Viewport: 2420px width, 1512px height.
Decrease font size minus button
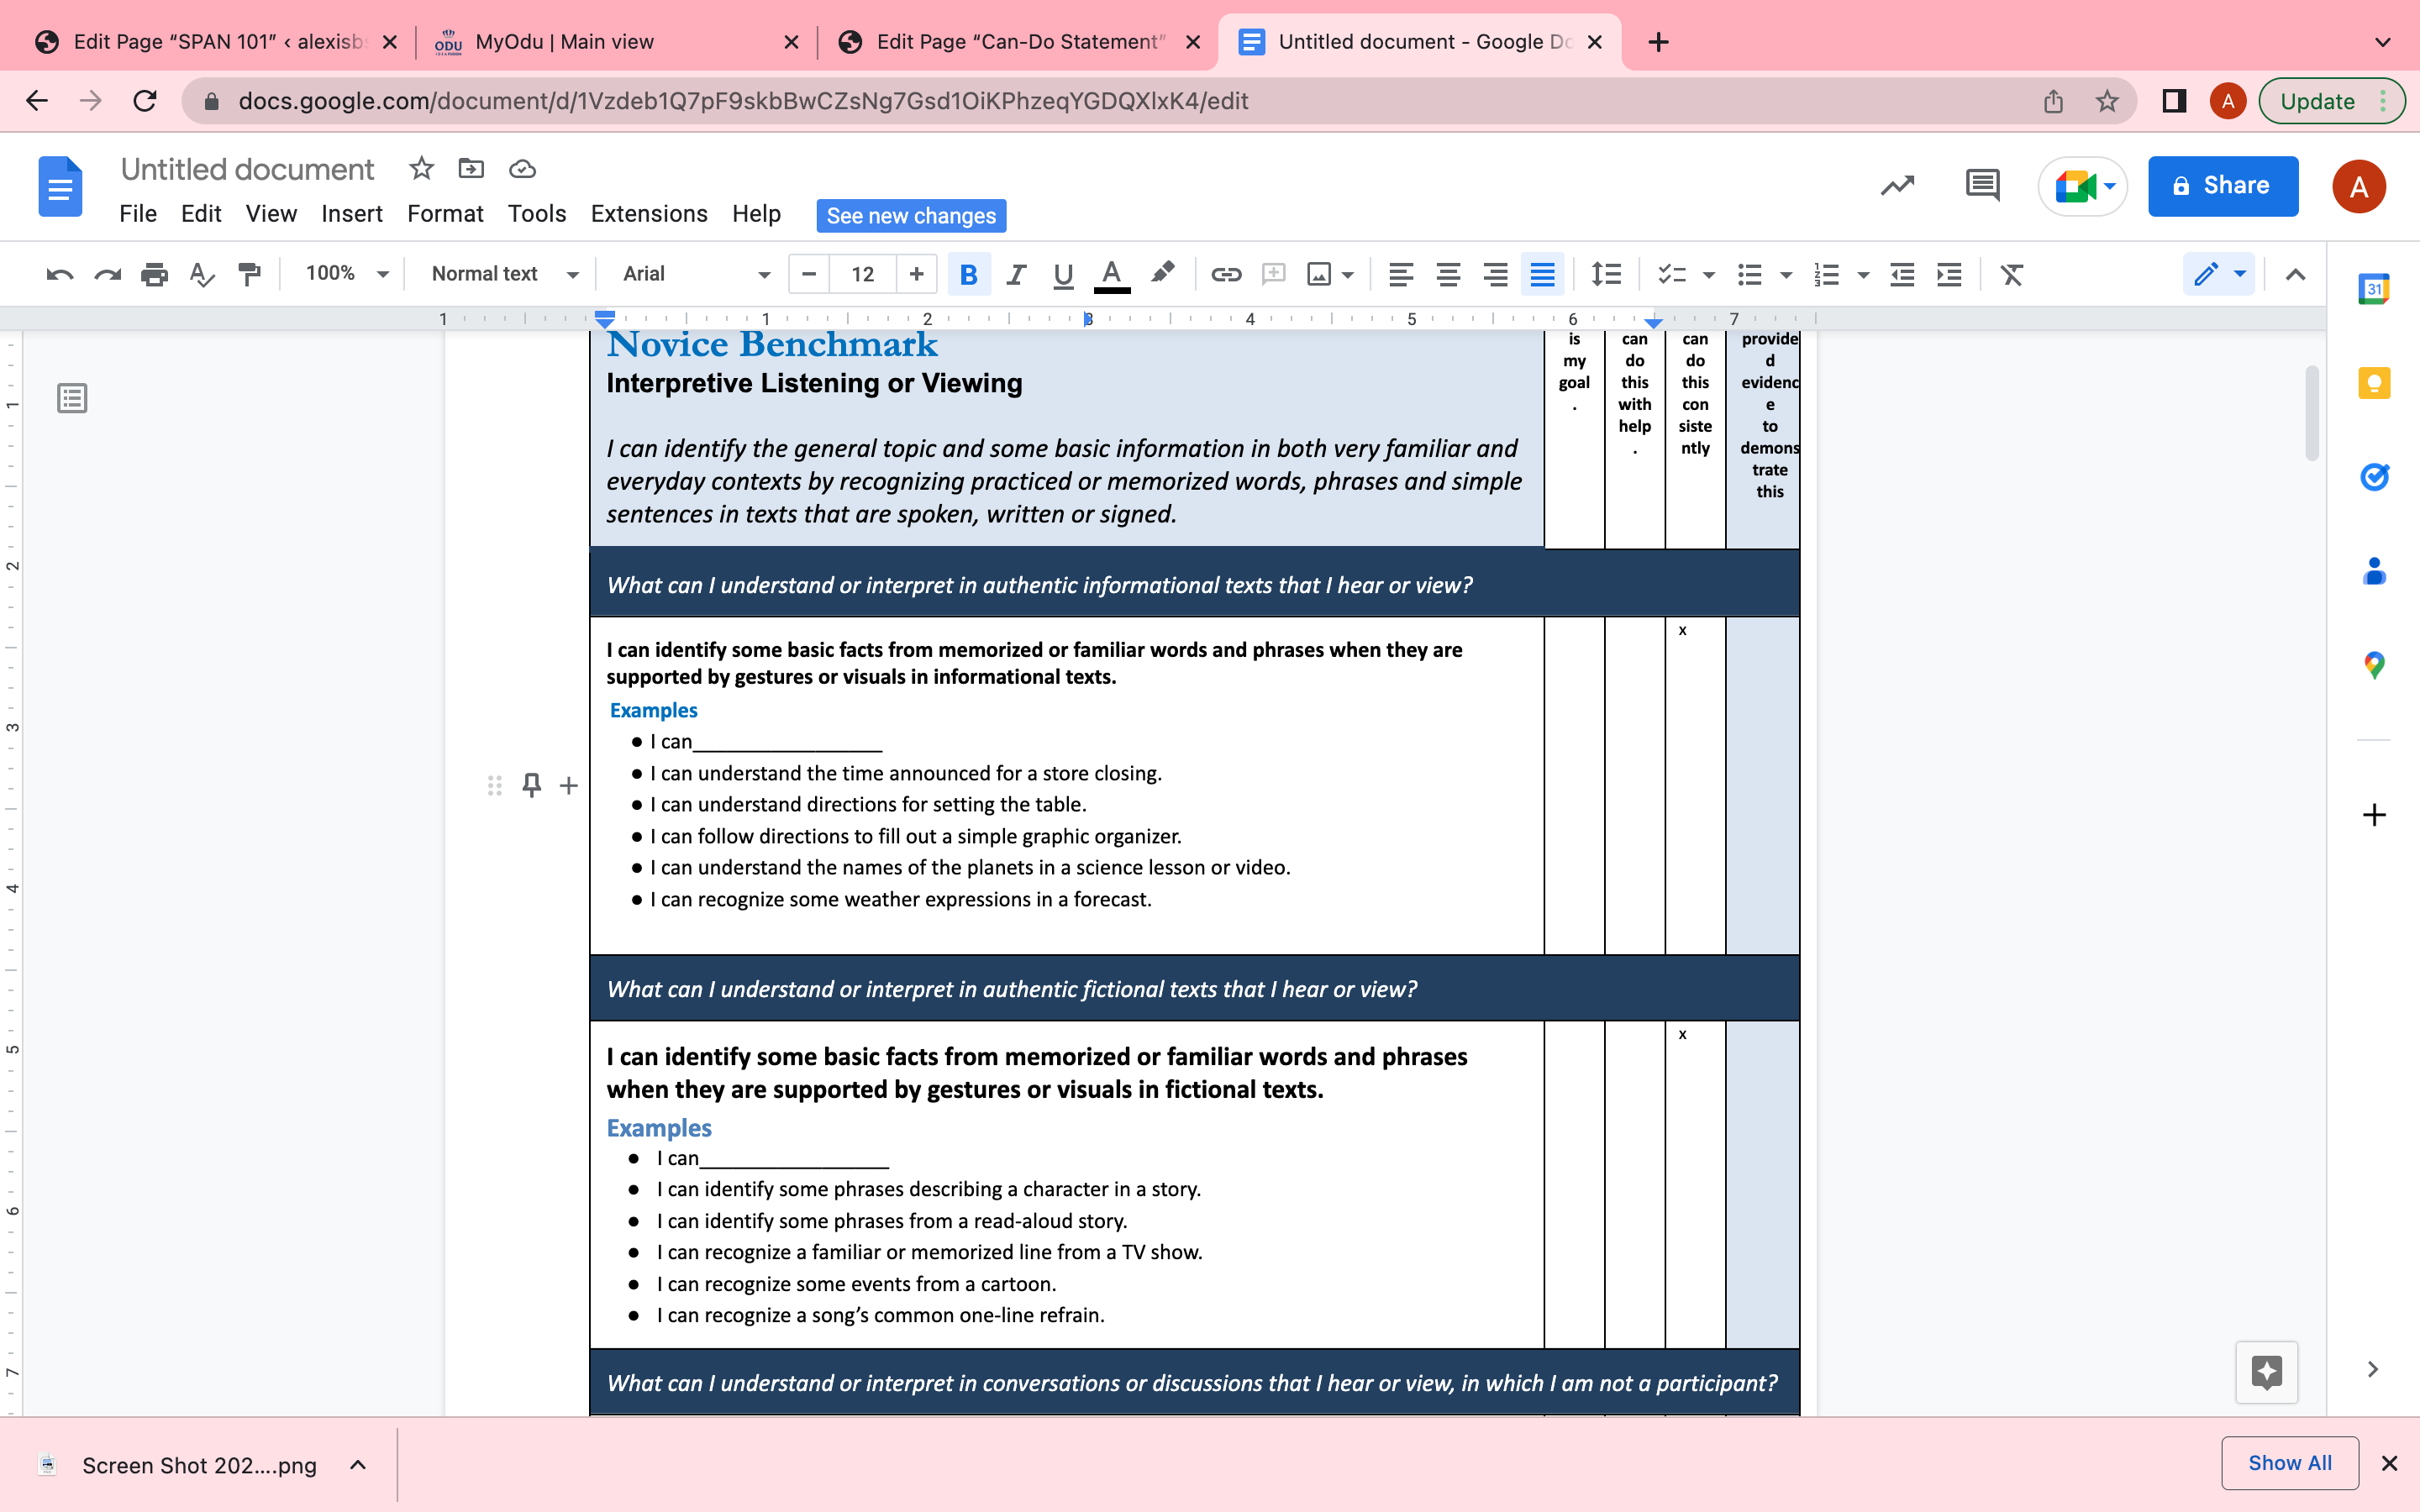click(809, 274)
